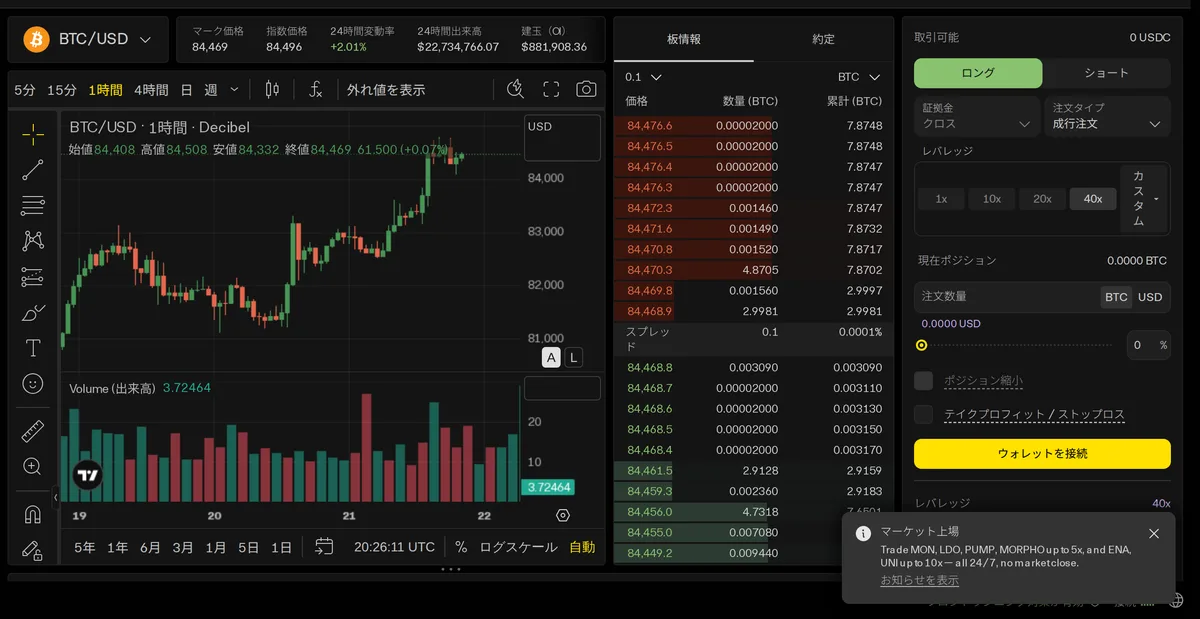1200x619 pixels.
Task: Select the crosshair cursor tool
Action: (x=33, y=135)
